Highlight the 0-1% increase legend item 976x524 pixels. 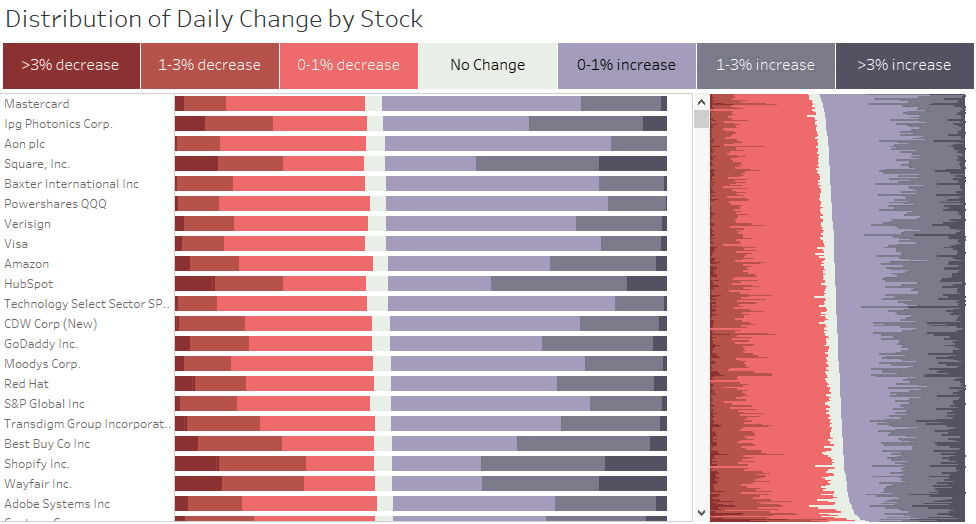coord(626,65)
